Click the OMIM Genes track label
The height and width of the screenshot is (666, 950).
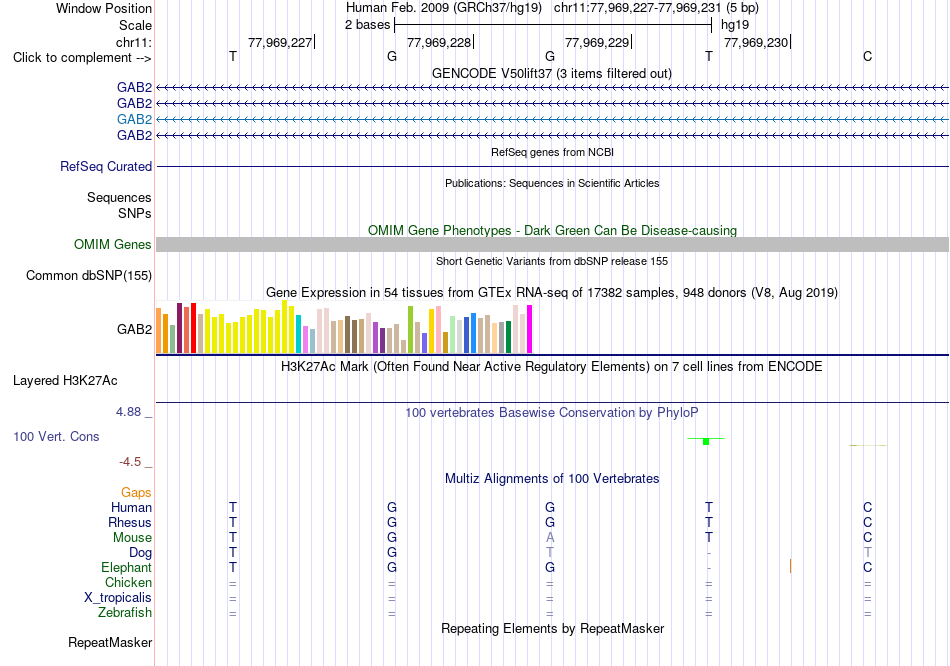point(113,244)
